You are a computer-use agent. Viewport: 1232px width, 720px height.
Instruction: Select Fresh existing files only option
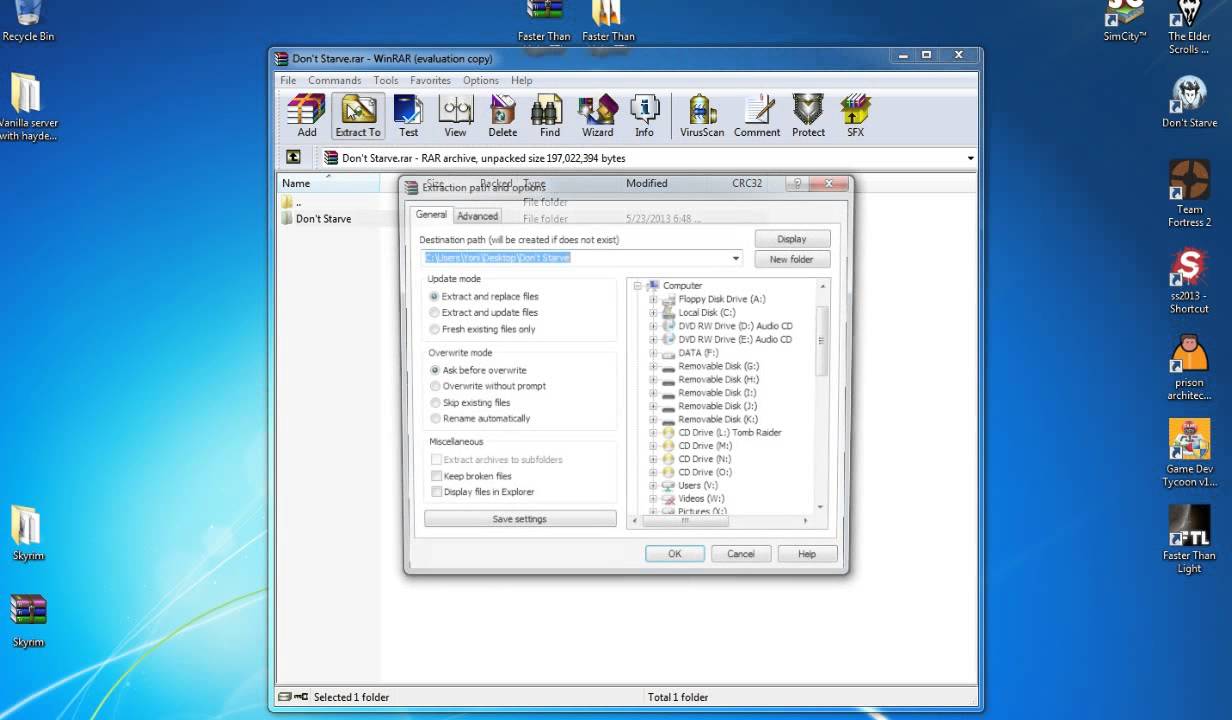(x=482, y=329)
